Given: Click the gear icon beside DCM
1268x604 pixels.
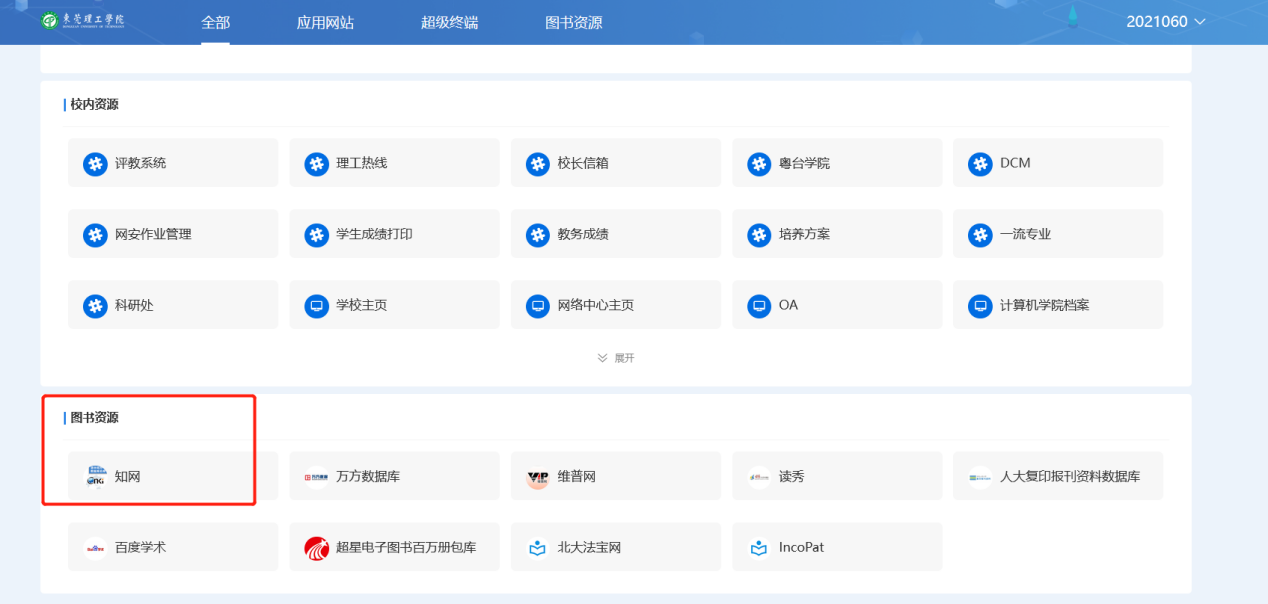Looking at the screenshot, I should 980,163.
